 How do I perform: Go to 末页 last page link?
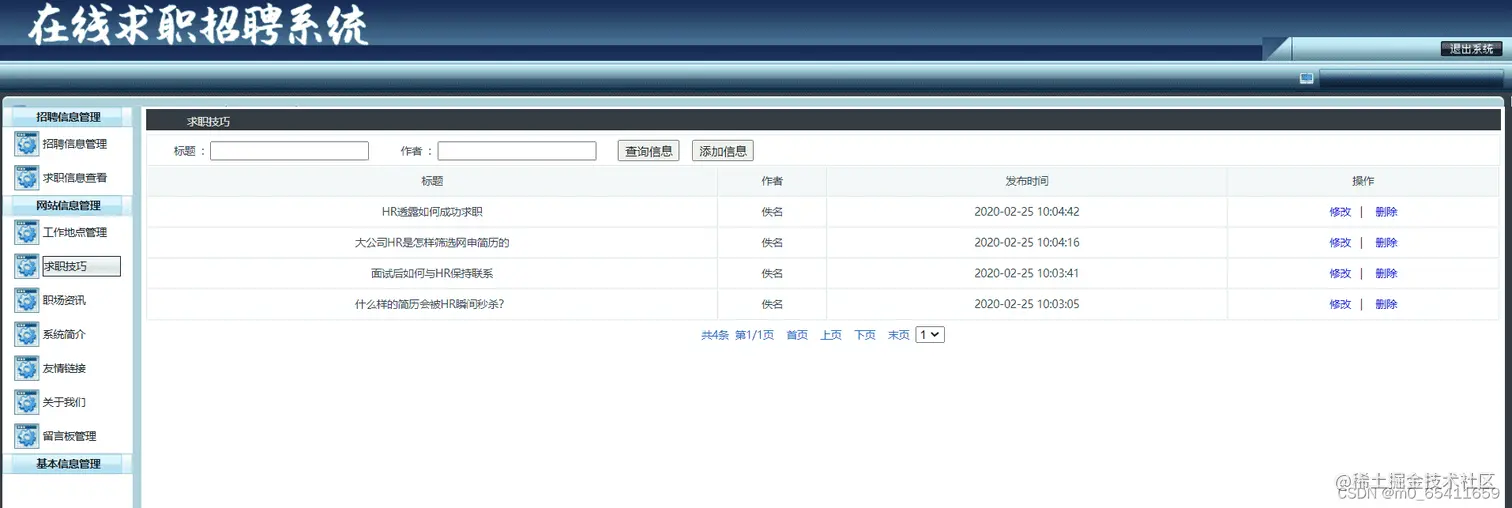click(x=899, y=336)
